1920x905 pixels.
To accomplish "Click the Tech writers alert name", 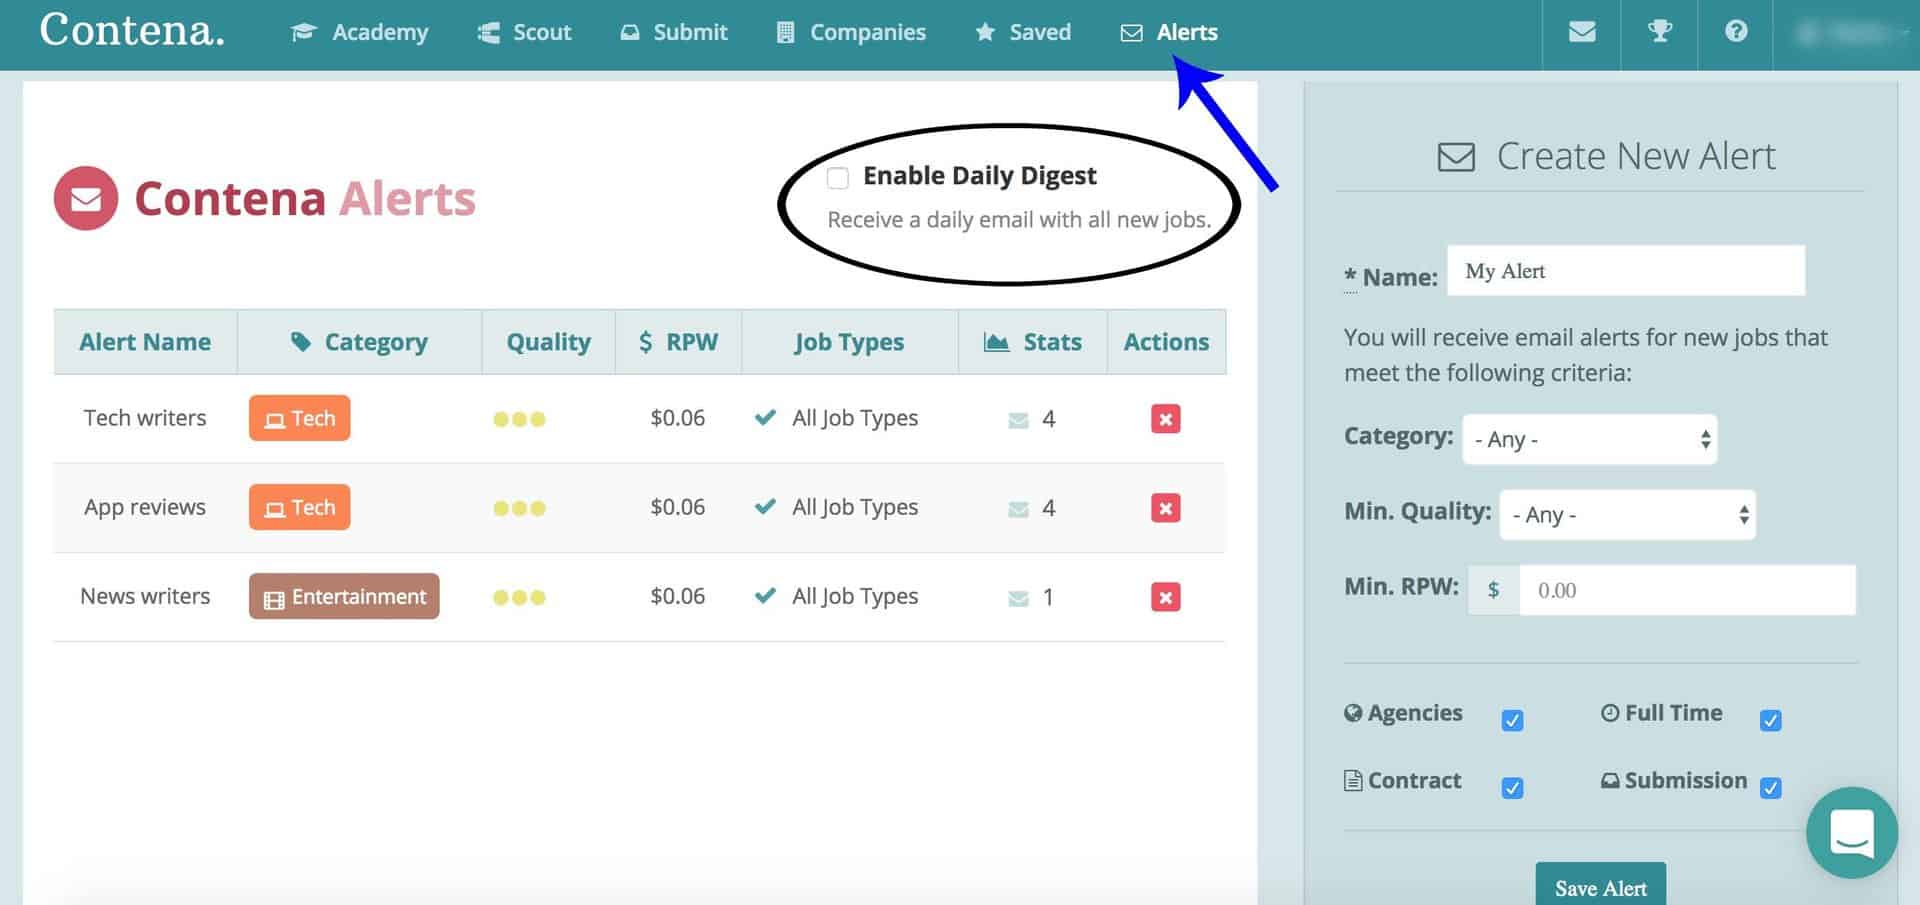I will click(145, 418).
